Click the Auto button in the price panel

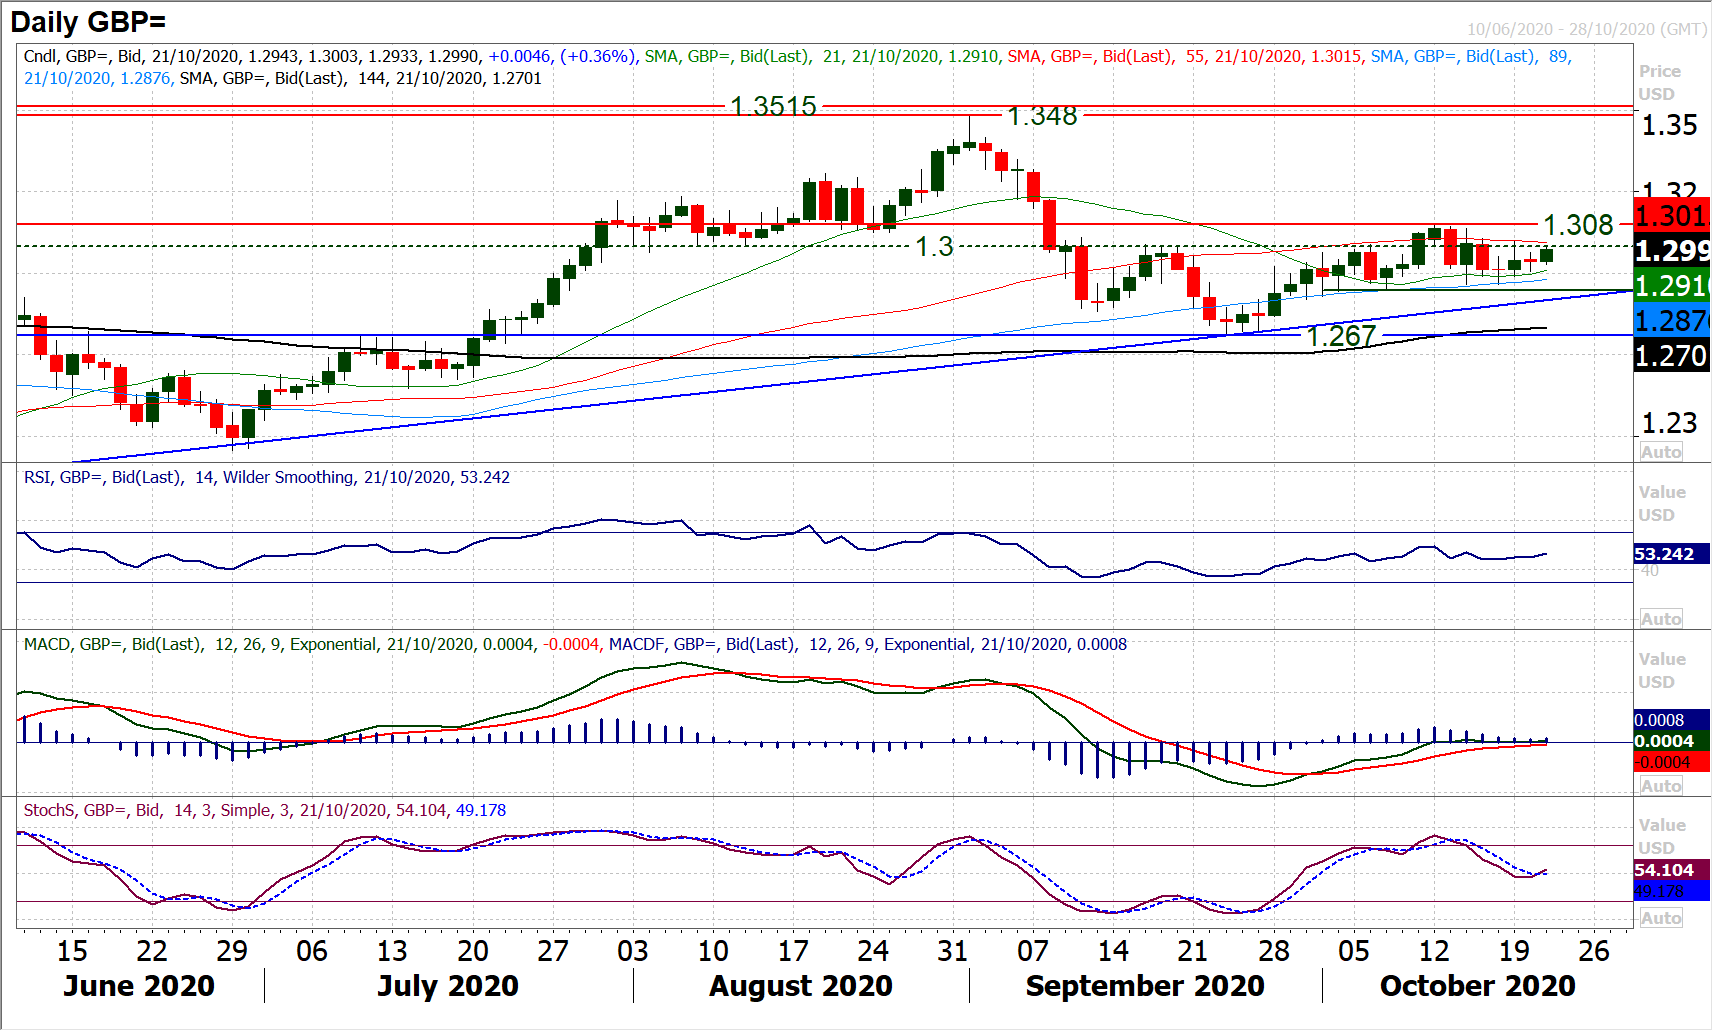pyautogui.click(x=1660, y=452)
